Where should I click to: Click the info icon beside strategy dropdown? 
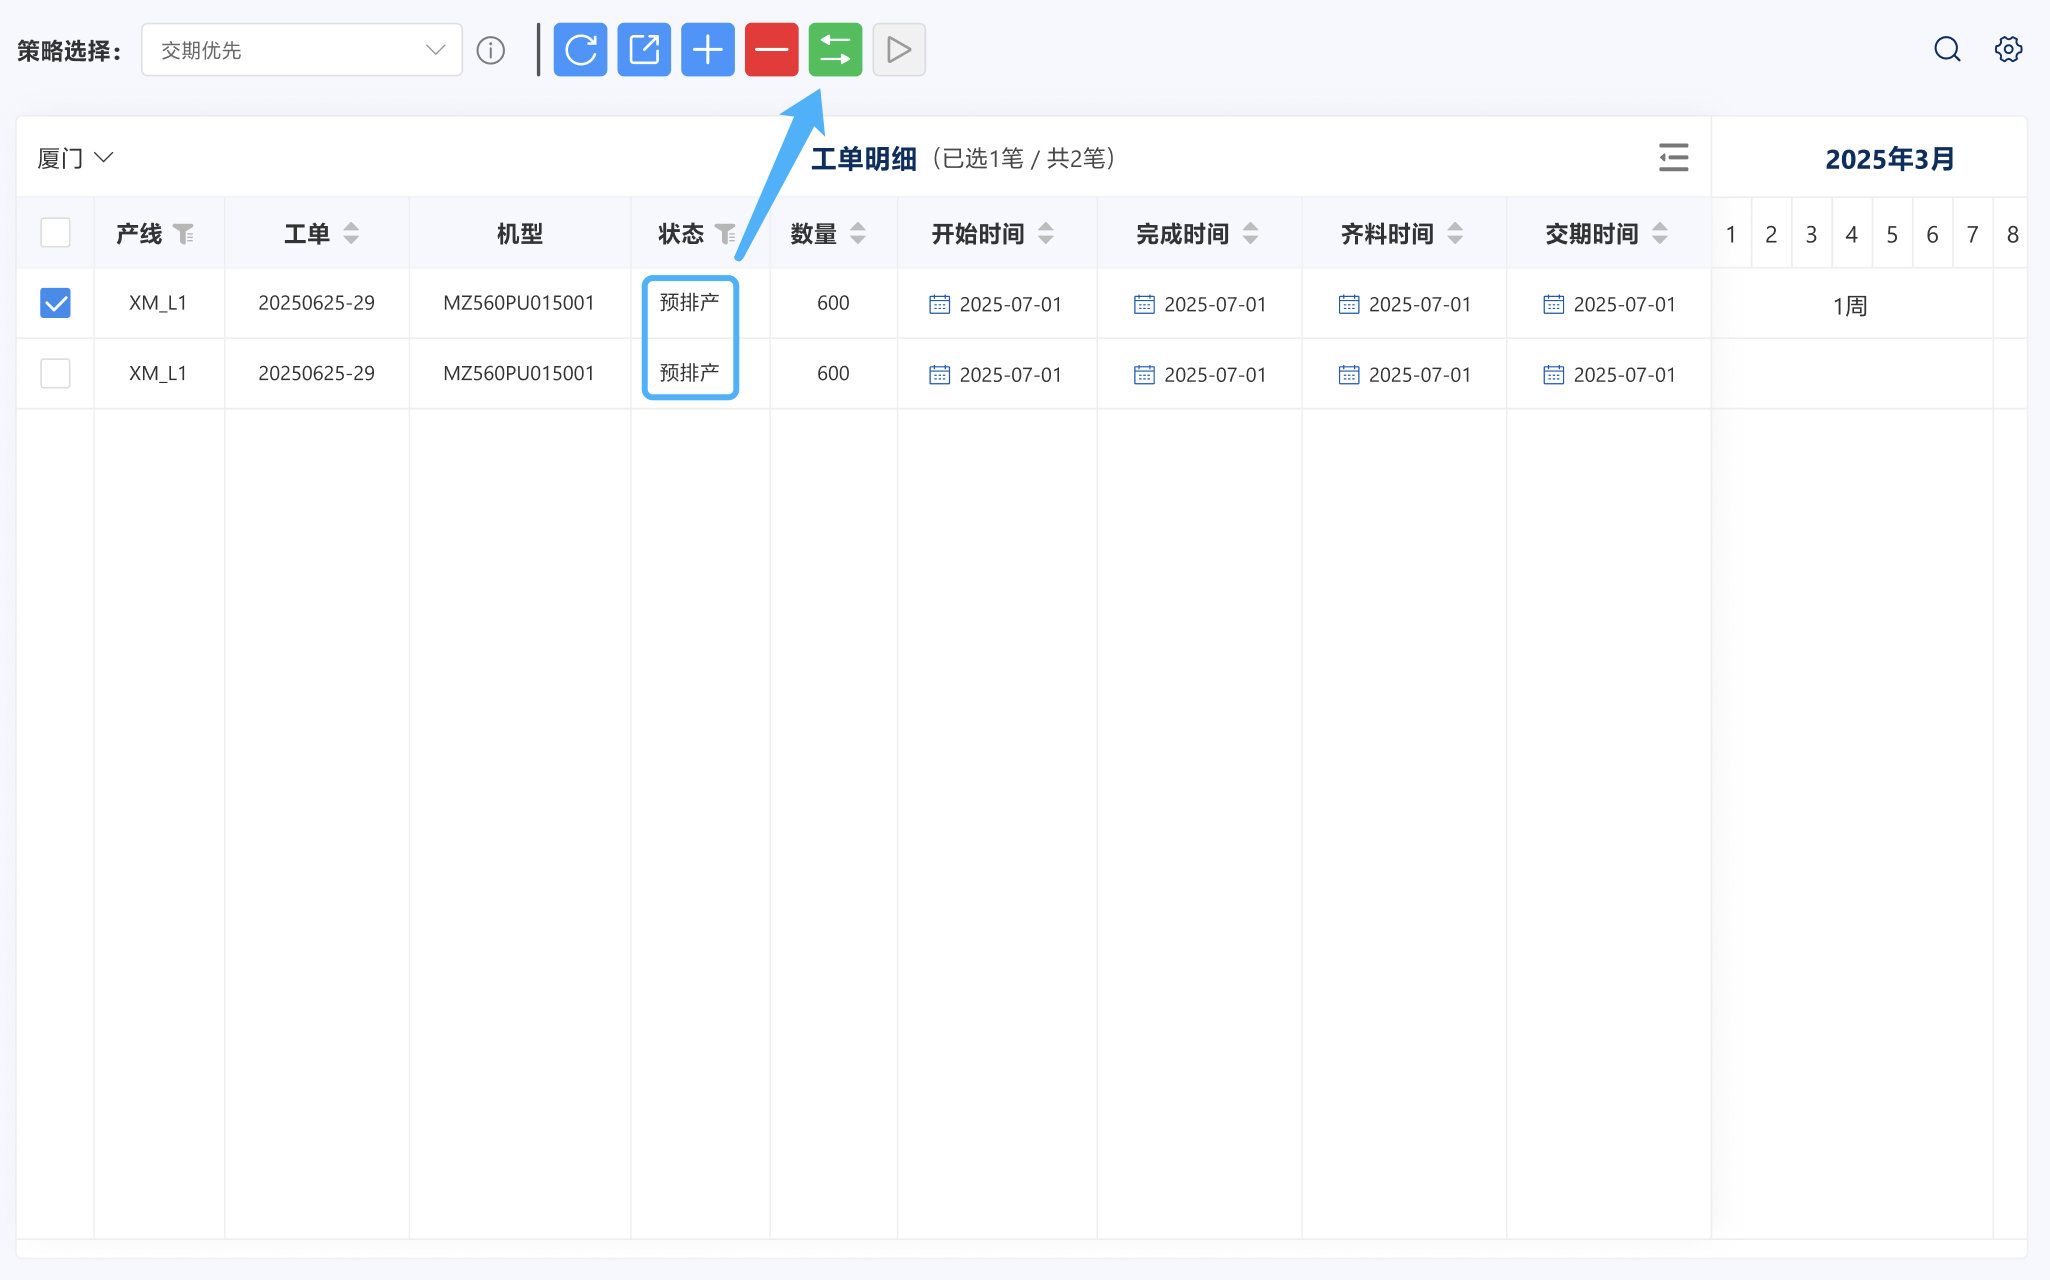[491, 50]
